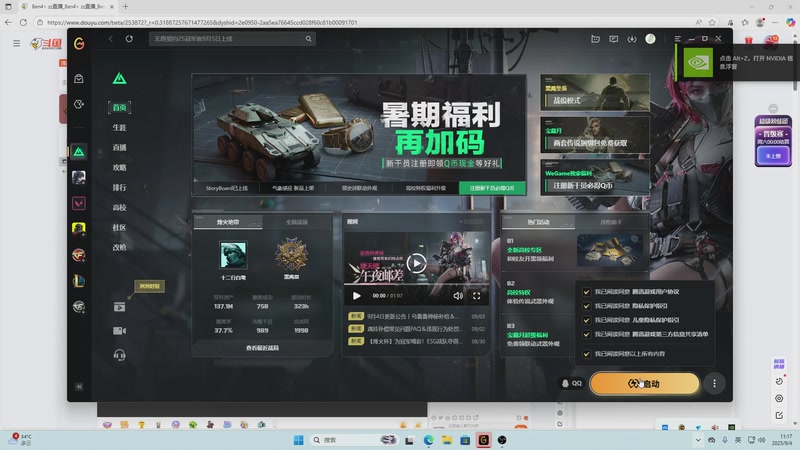Click the orange 启动 launch button

pyautogui.click(x=644, y=384)
